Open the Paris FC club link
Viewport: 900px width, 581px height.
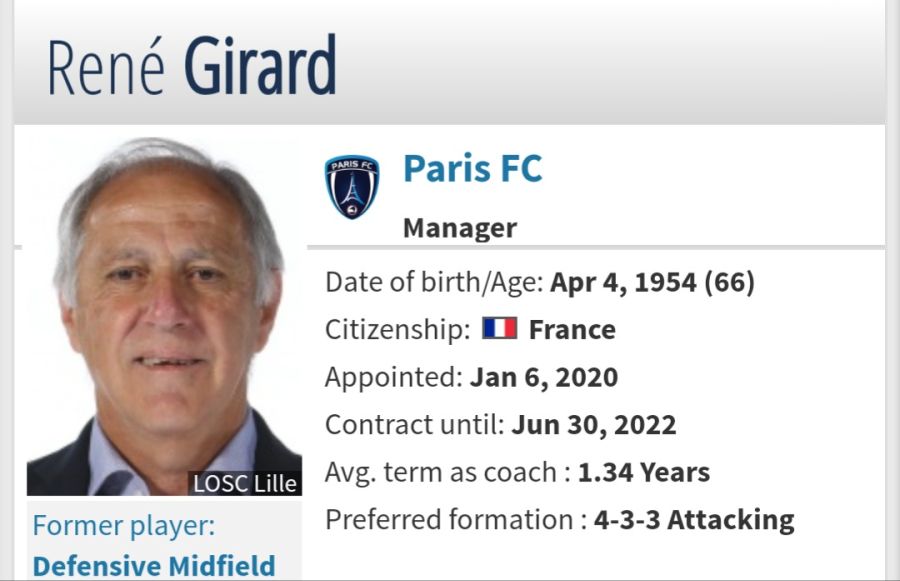472,168
